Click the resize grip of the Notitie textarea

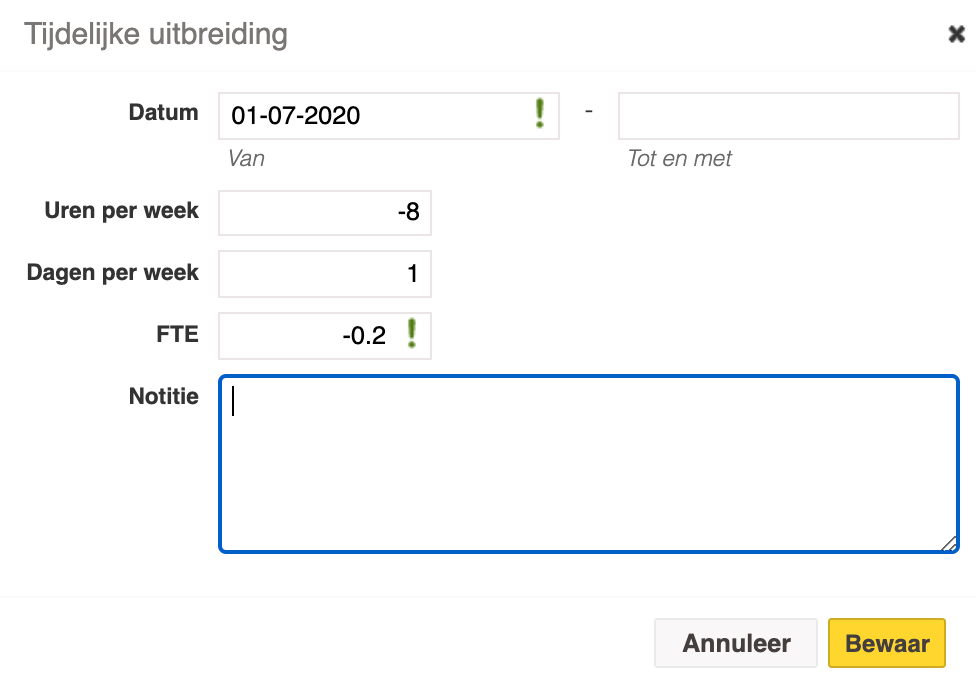click(x=949, y=543)
